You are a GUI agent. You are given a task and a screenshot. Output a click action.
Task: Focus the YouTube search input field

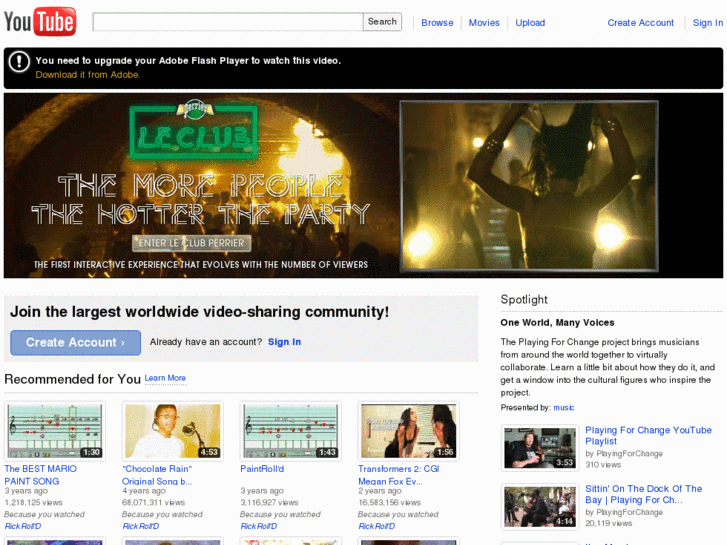click(227, 22)
